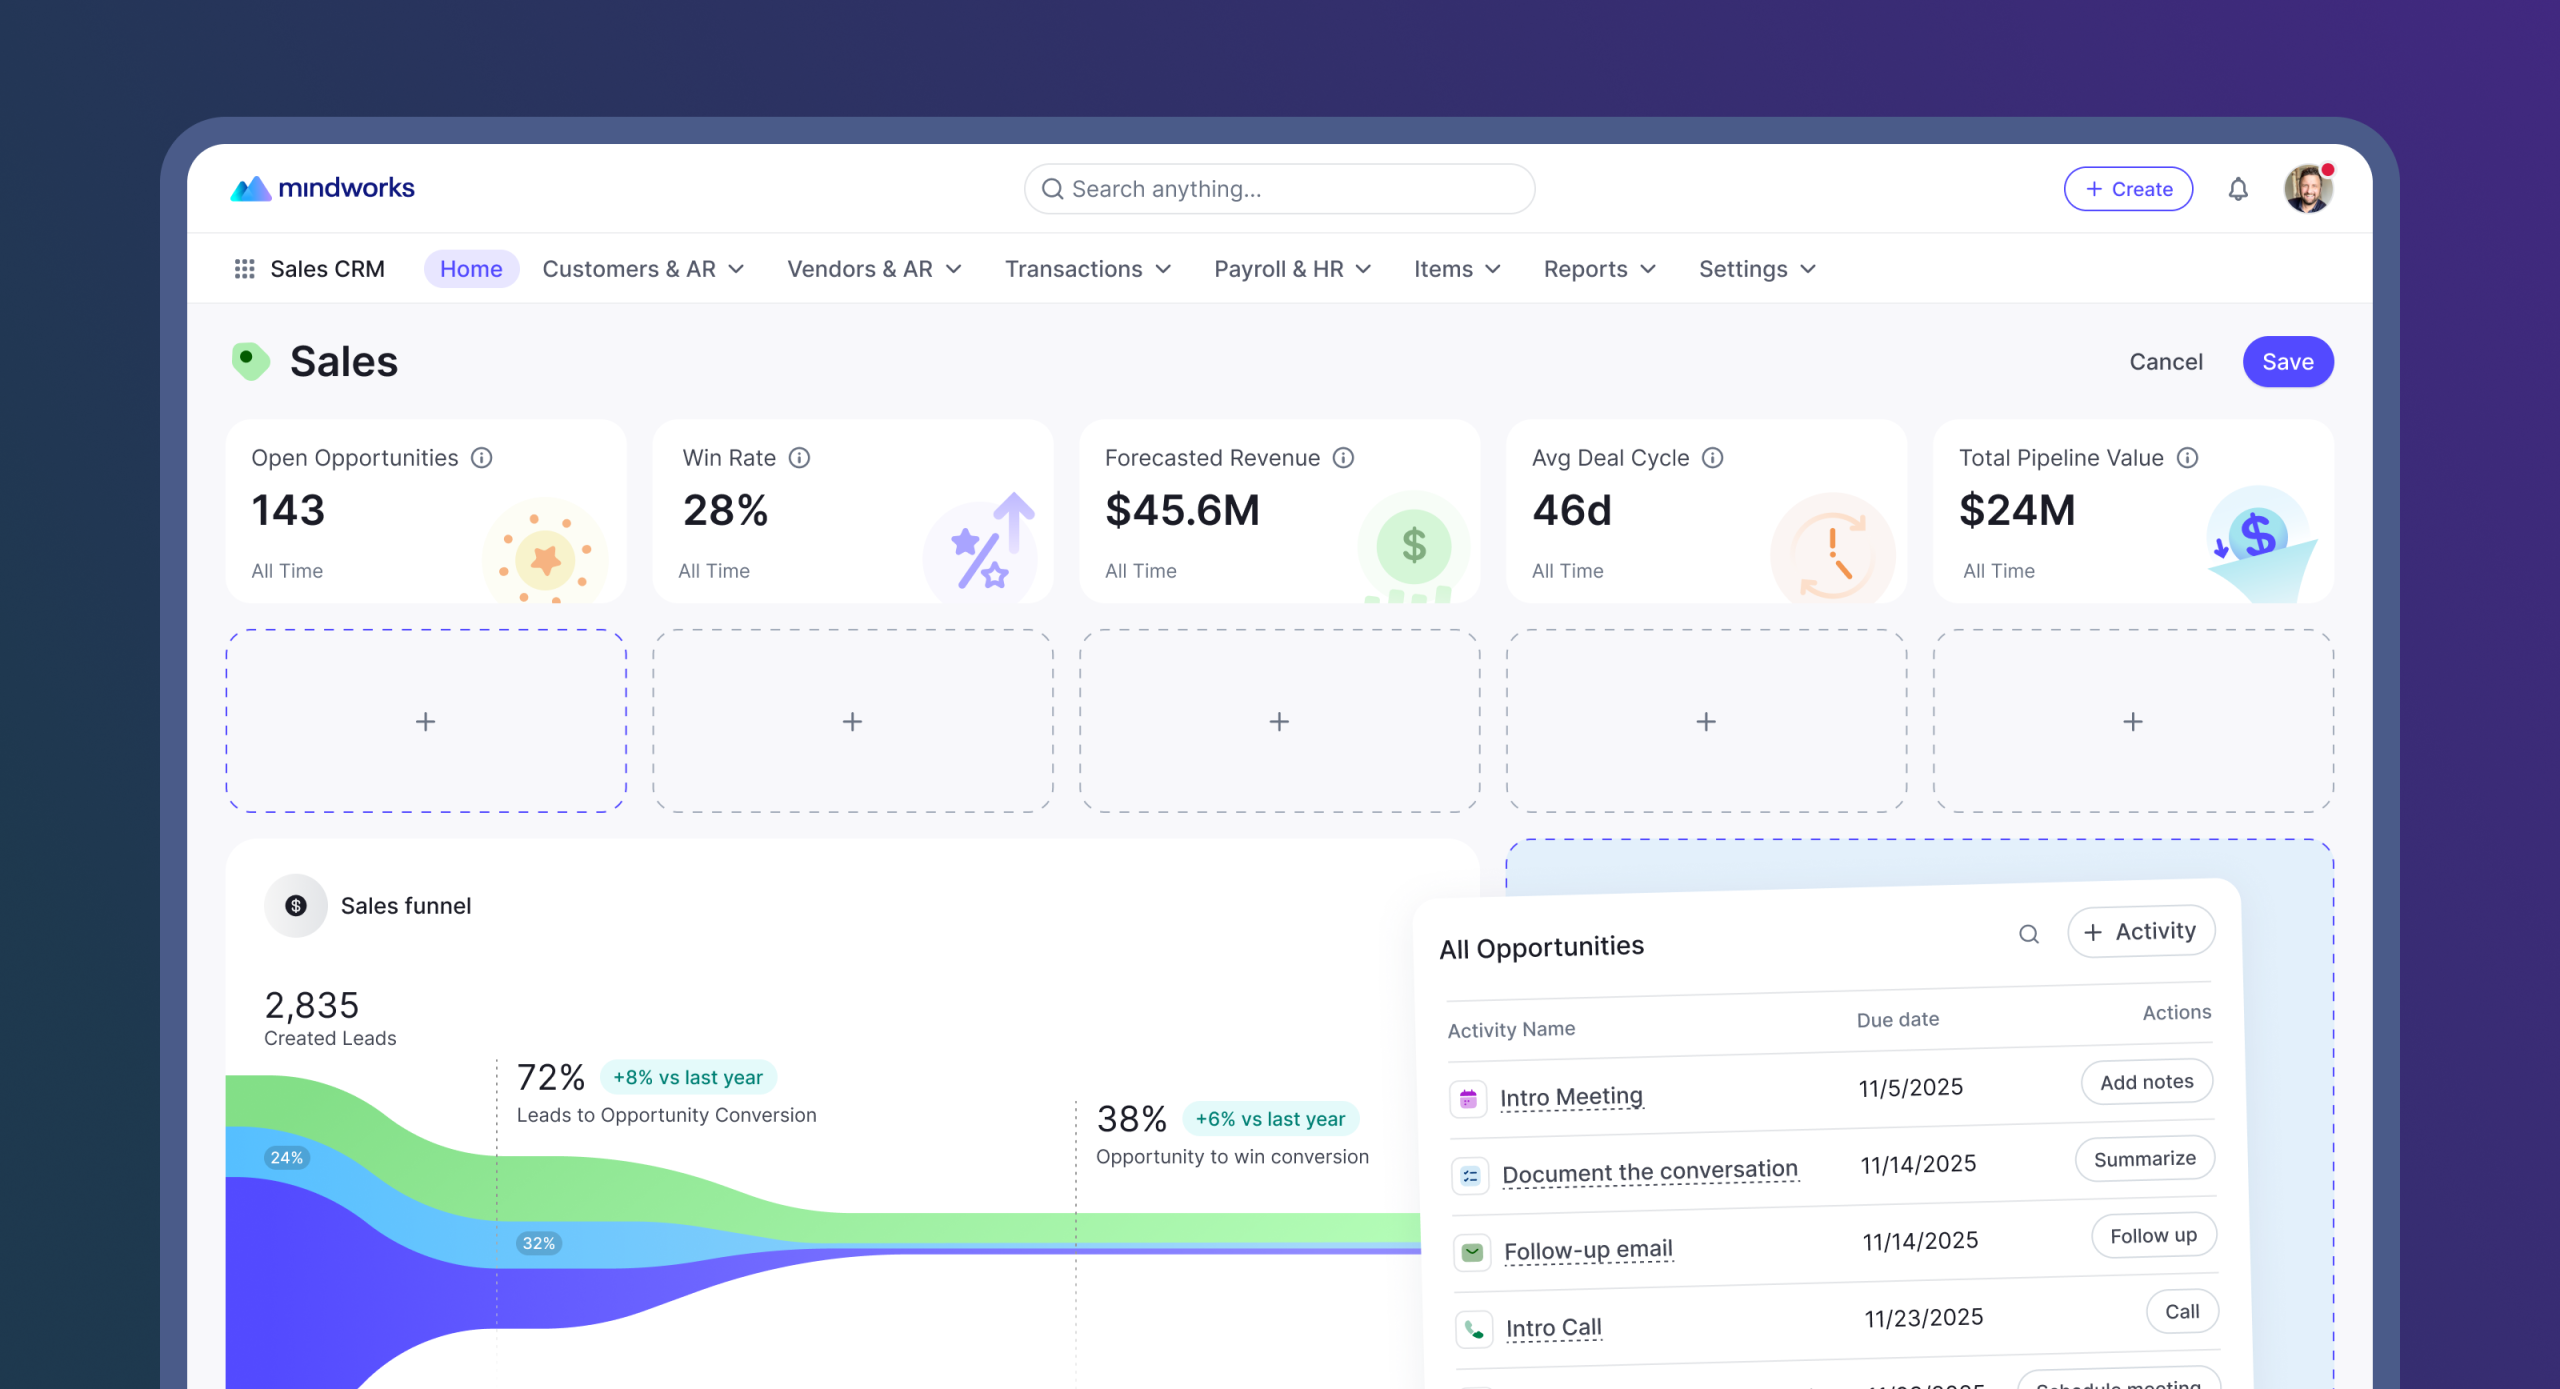Viewport: 2560px width, 1389px height.
Task: Click the notification bell icon
Action: (2238, 189)
